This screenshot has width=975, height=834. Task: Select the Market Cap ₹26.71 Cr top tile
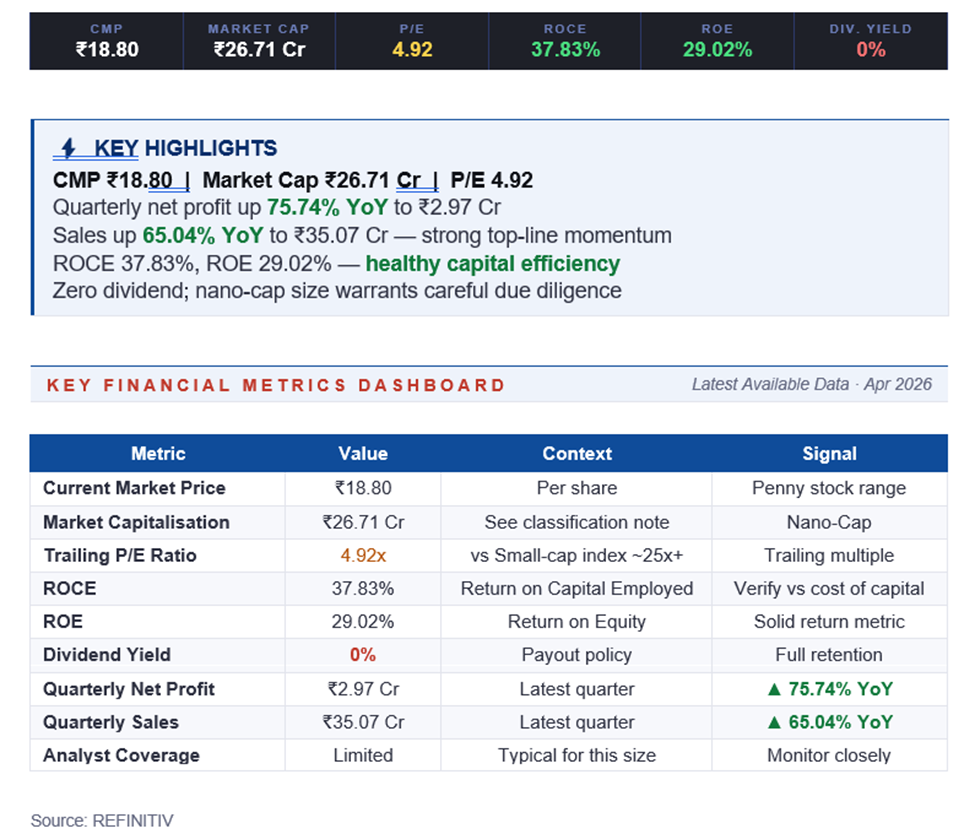[x=259, y=41]
